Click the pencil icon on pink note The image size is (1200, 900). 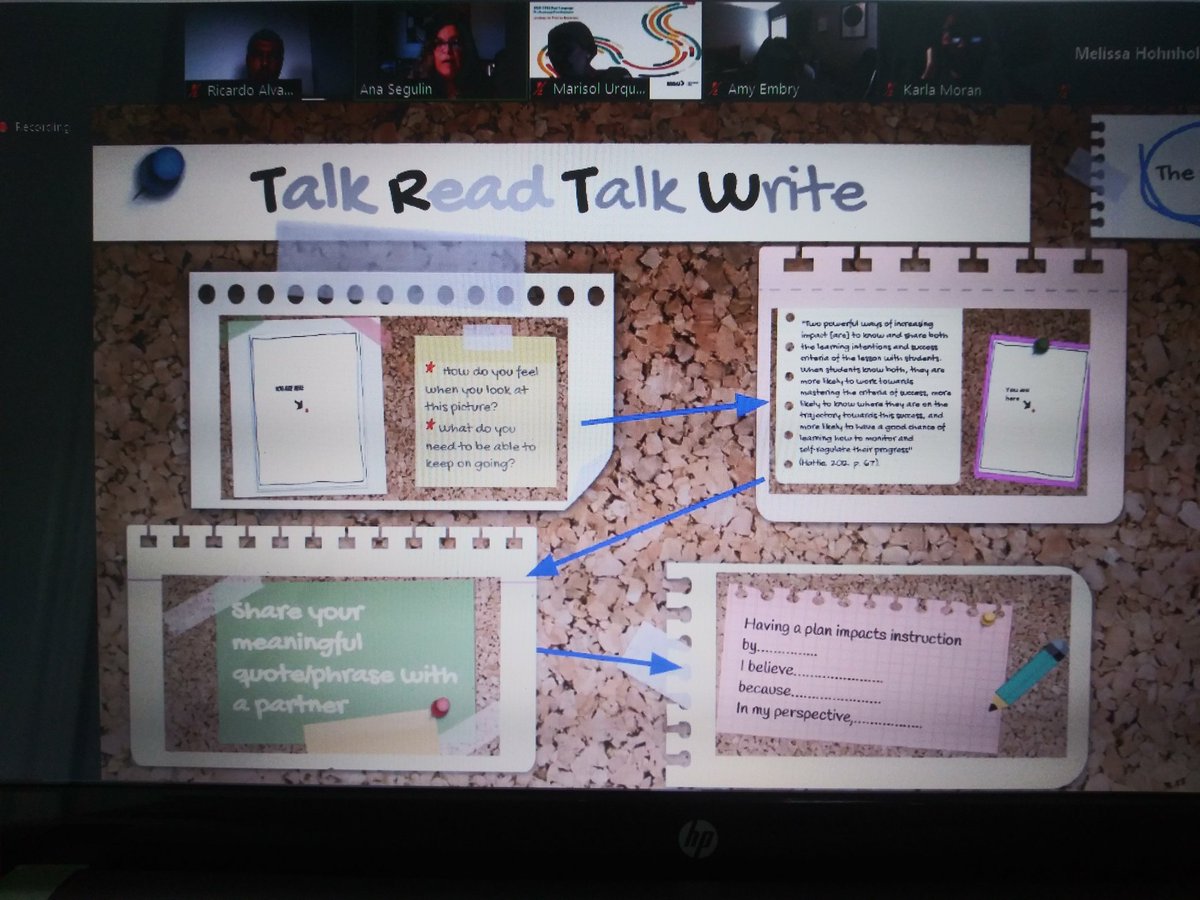click(x=1028, y=676)
